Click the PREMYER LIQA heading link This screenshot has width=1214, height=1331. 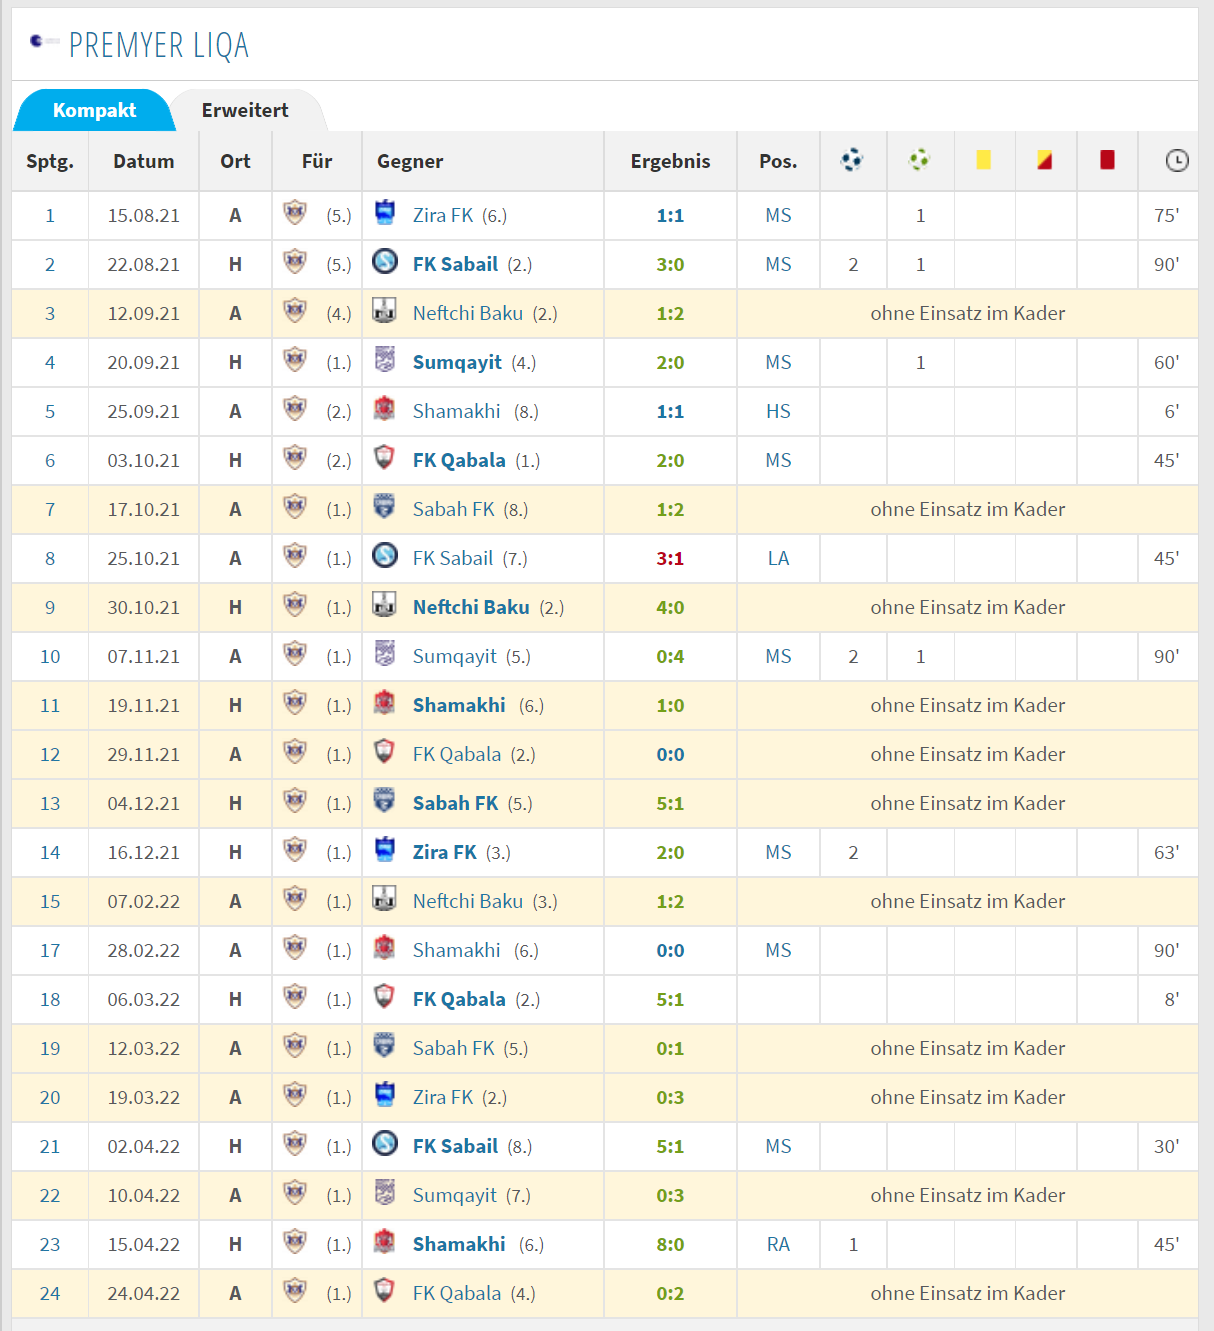click(158, 45)
